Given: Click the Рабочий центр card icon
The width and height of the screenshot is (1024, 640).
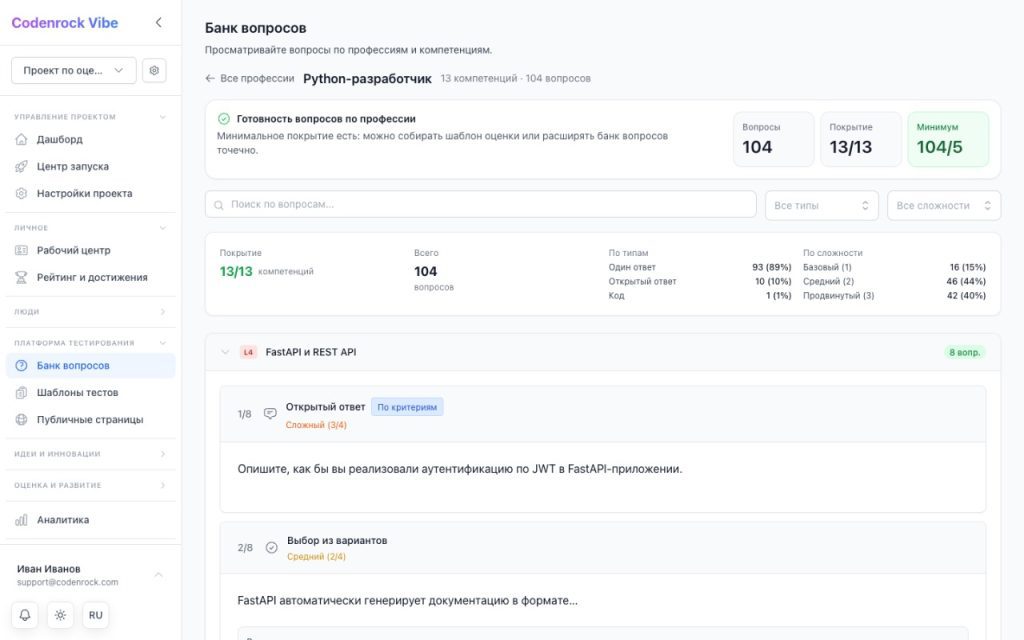Looking at the screenshot, I should (22, 250).
